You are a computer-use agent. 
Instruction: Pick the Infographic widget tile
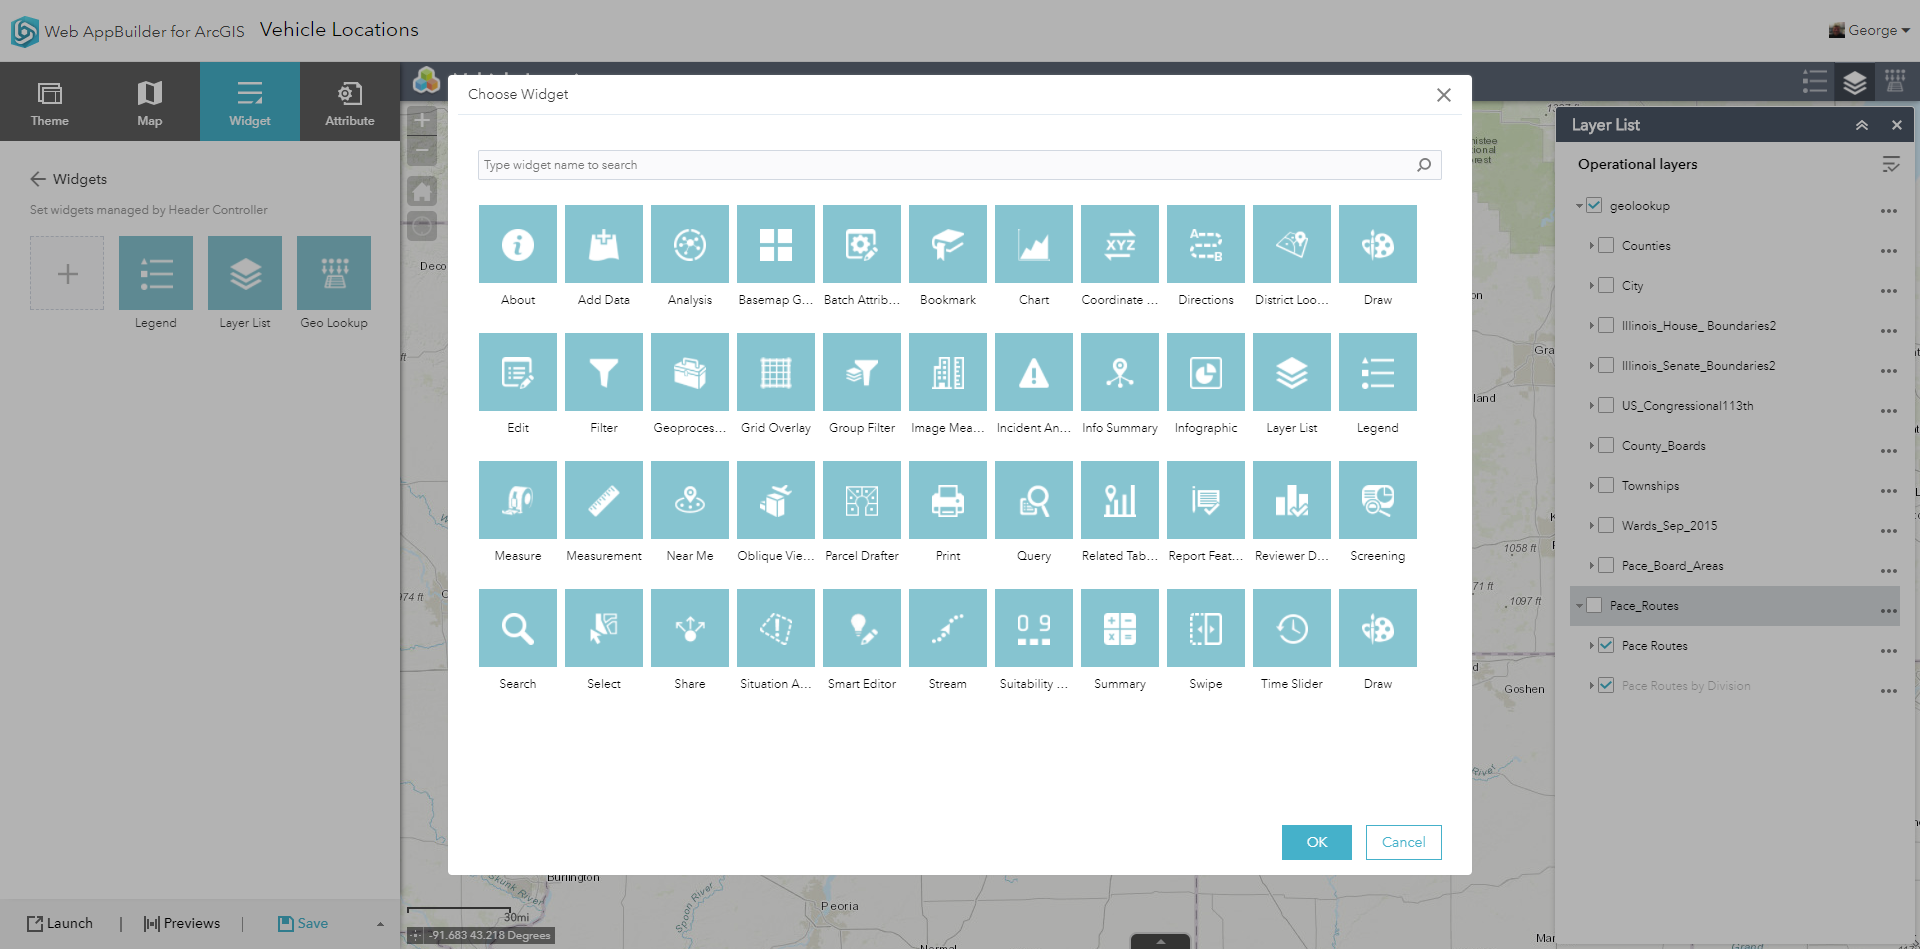1206,372
